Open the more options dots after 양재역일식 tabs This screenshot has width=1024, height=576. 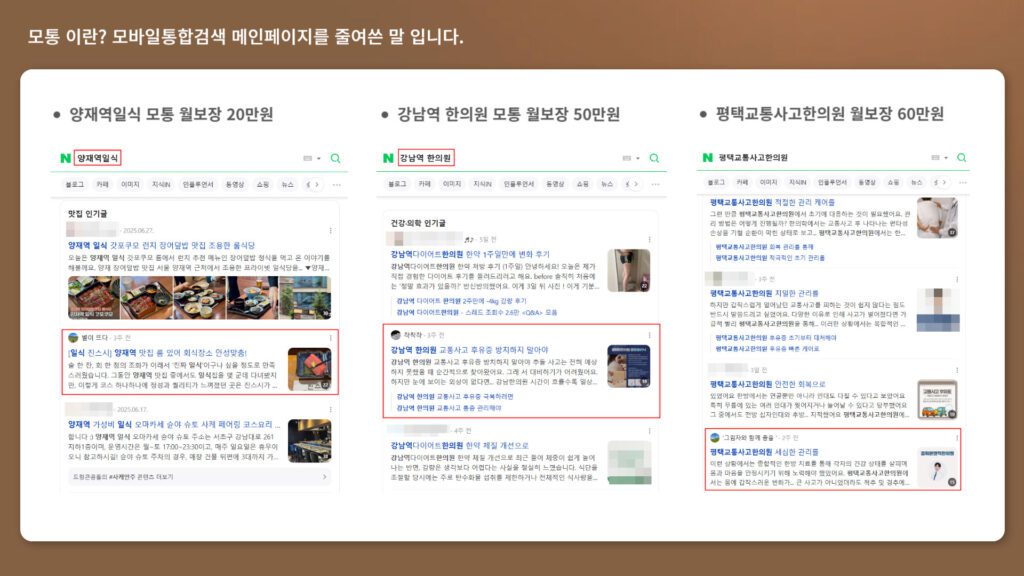336,184
